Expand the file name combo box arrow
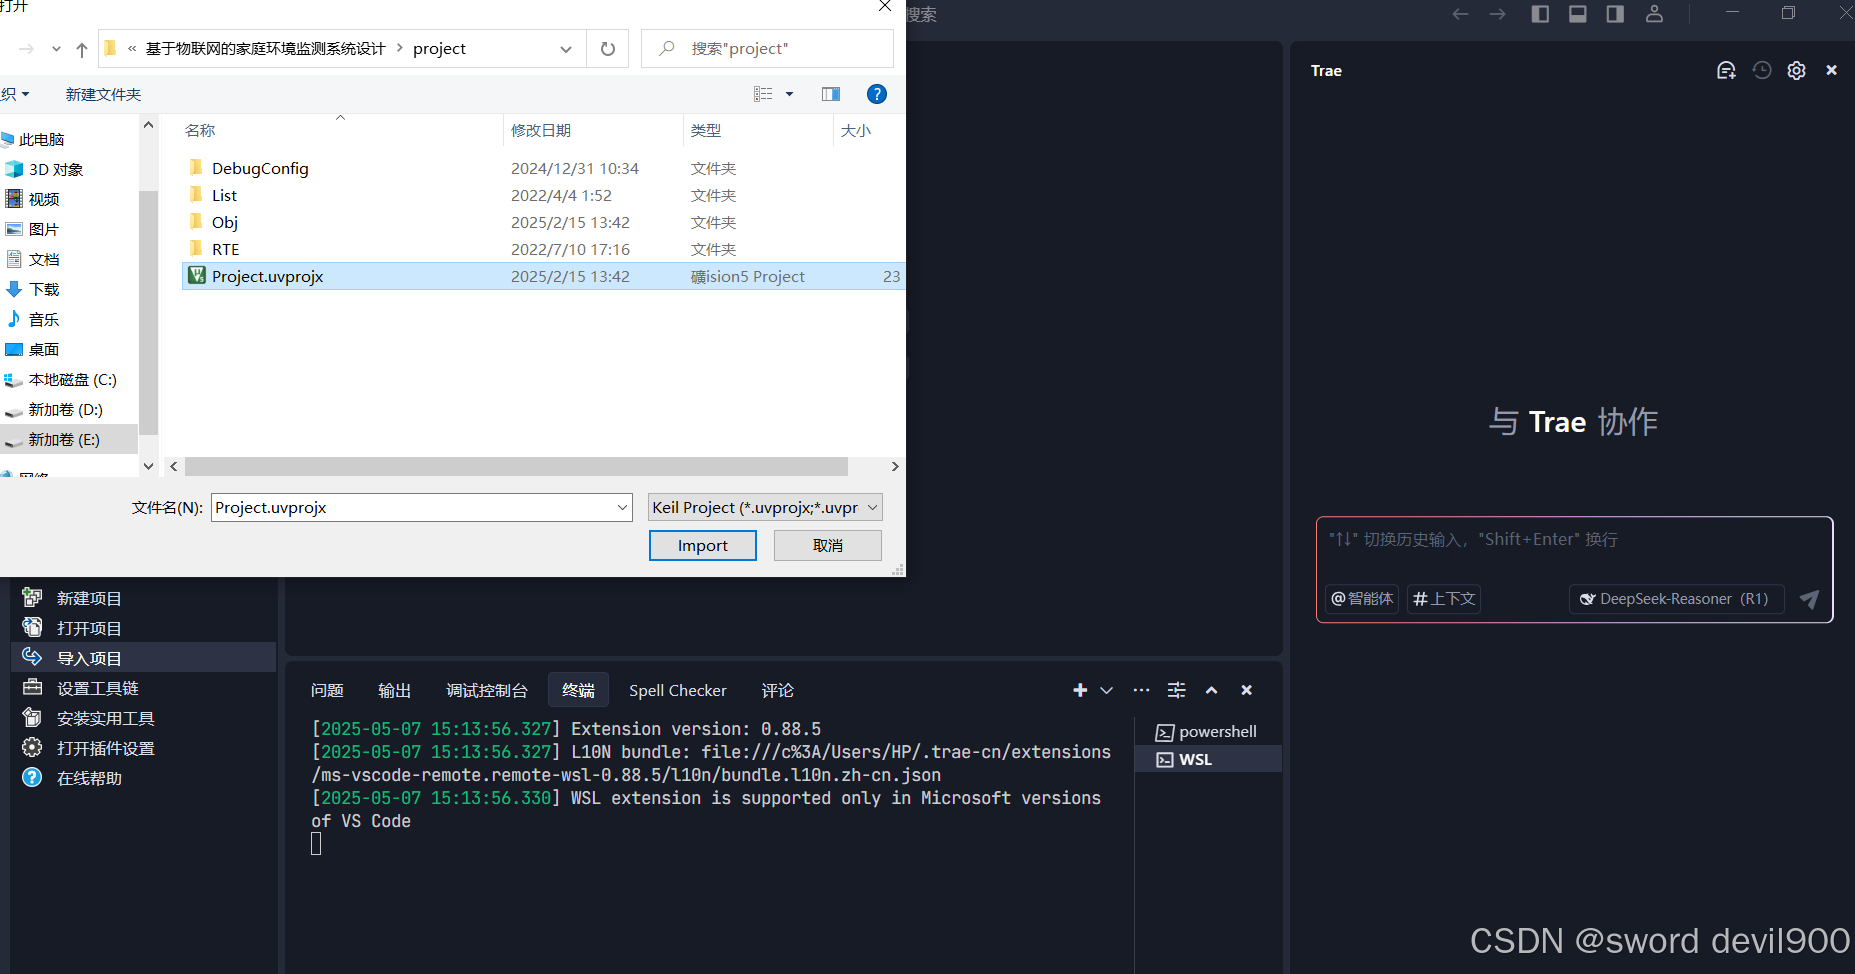The height and width of the screenshot is (974, 1855). tap(622, 508)
